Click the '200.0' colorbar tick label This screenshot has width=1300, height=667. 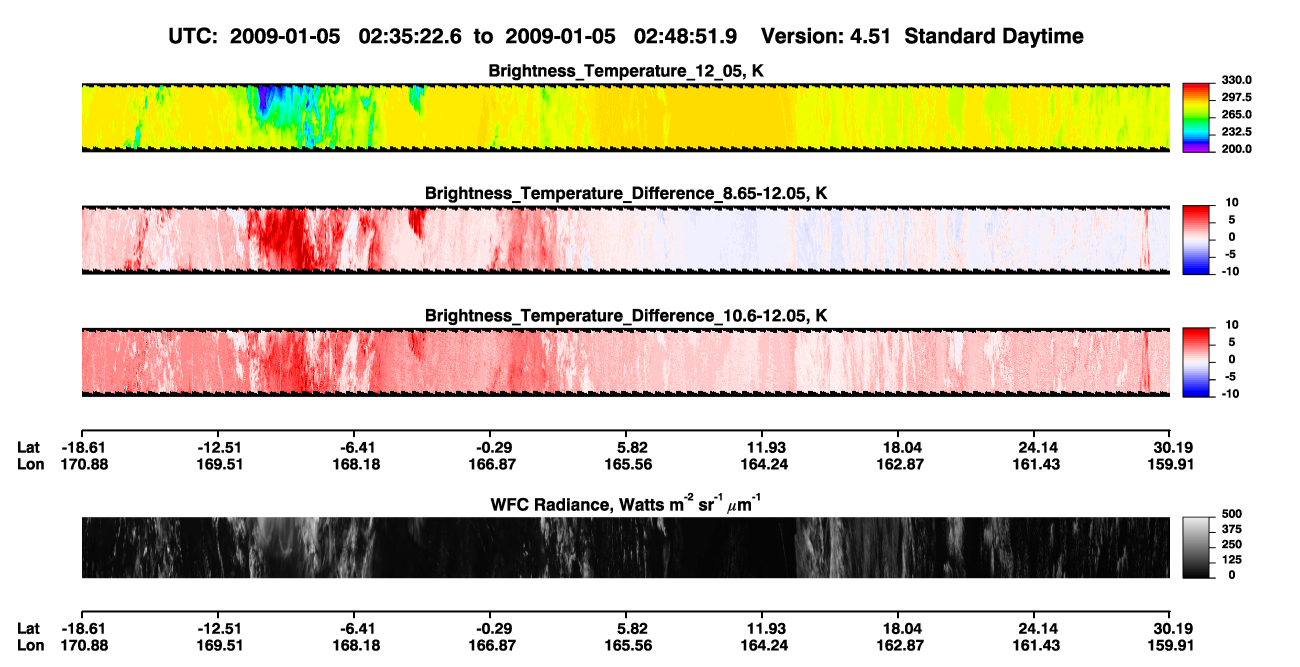click(x=1236, y=149)
